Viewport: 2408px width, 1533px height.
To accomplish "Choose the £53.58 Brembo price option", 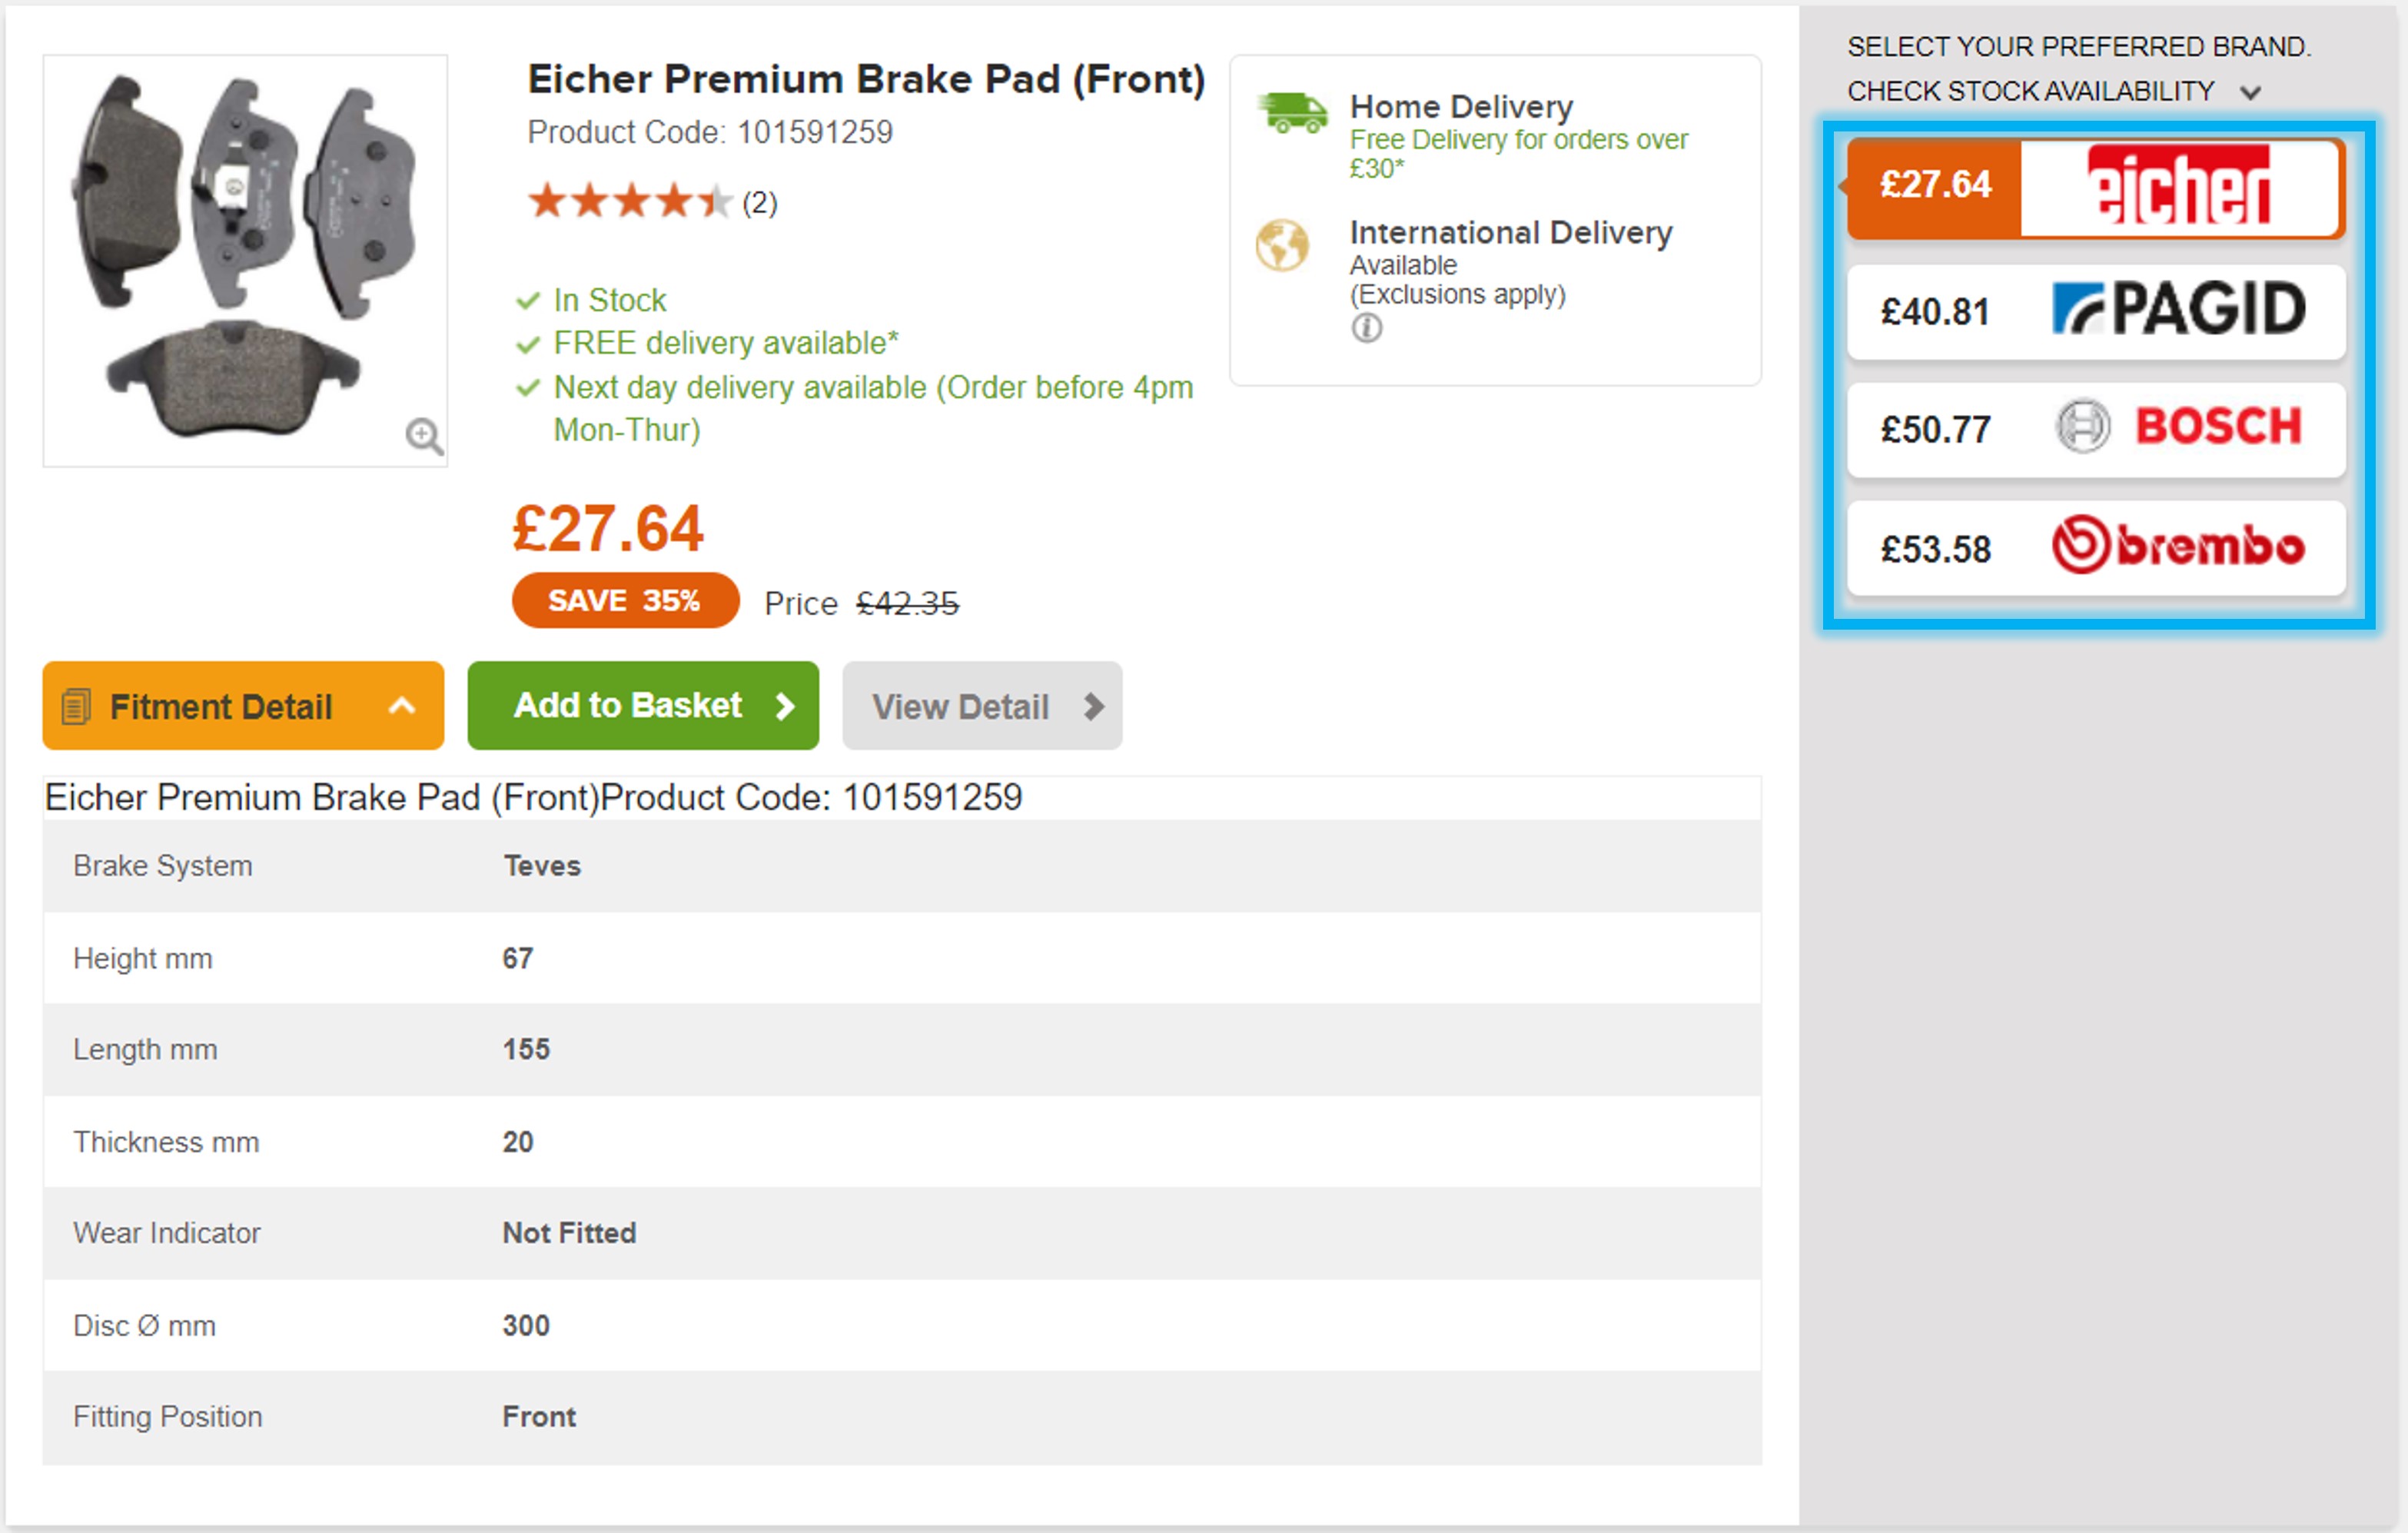I will (x=1936, y=549).
